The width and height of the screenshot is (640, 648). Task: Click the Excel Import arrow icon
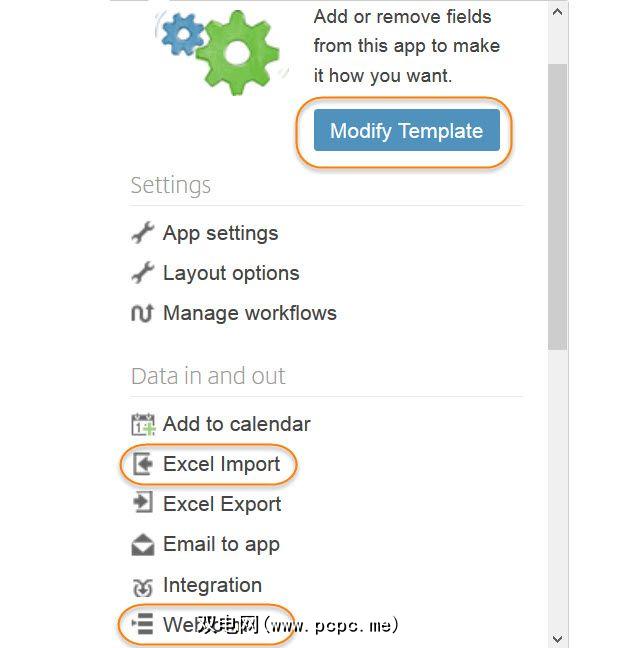point(143,464)
